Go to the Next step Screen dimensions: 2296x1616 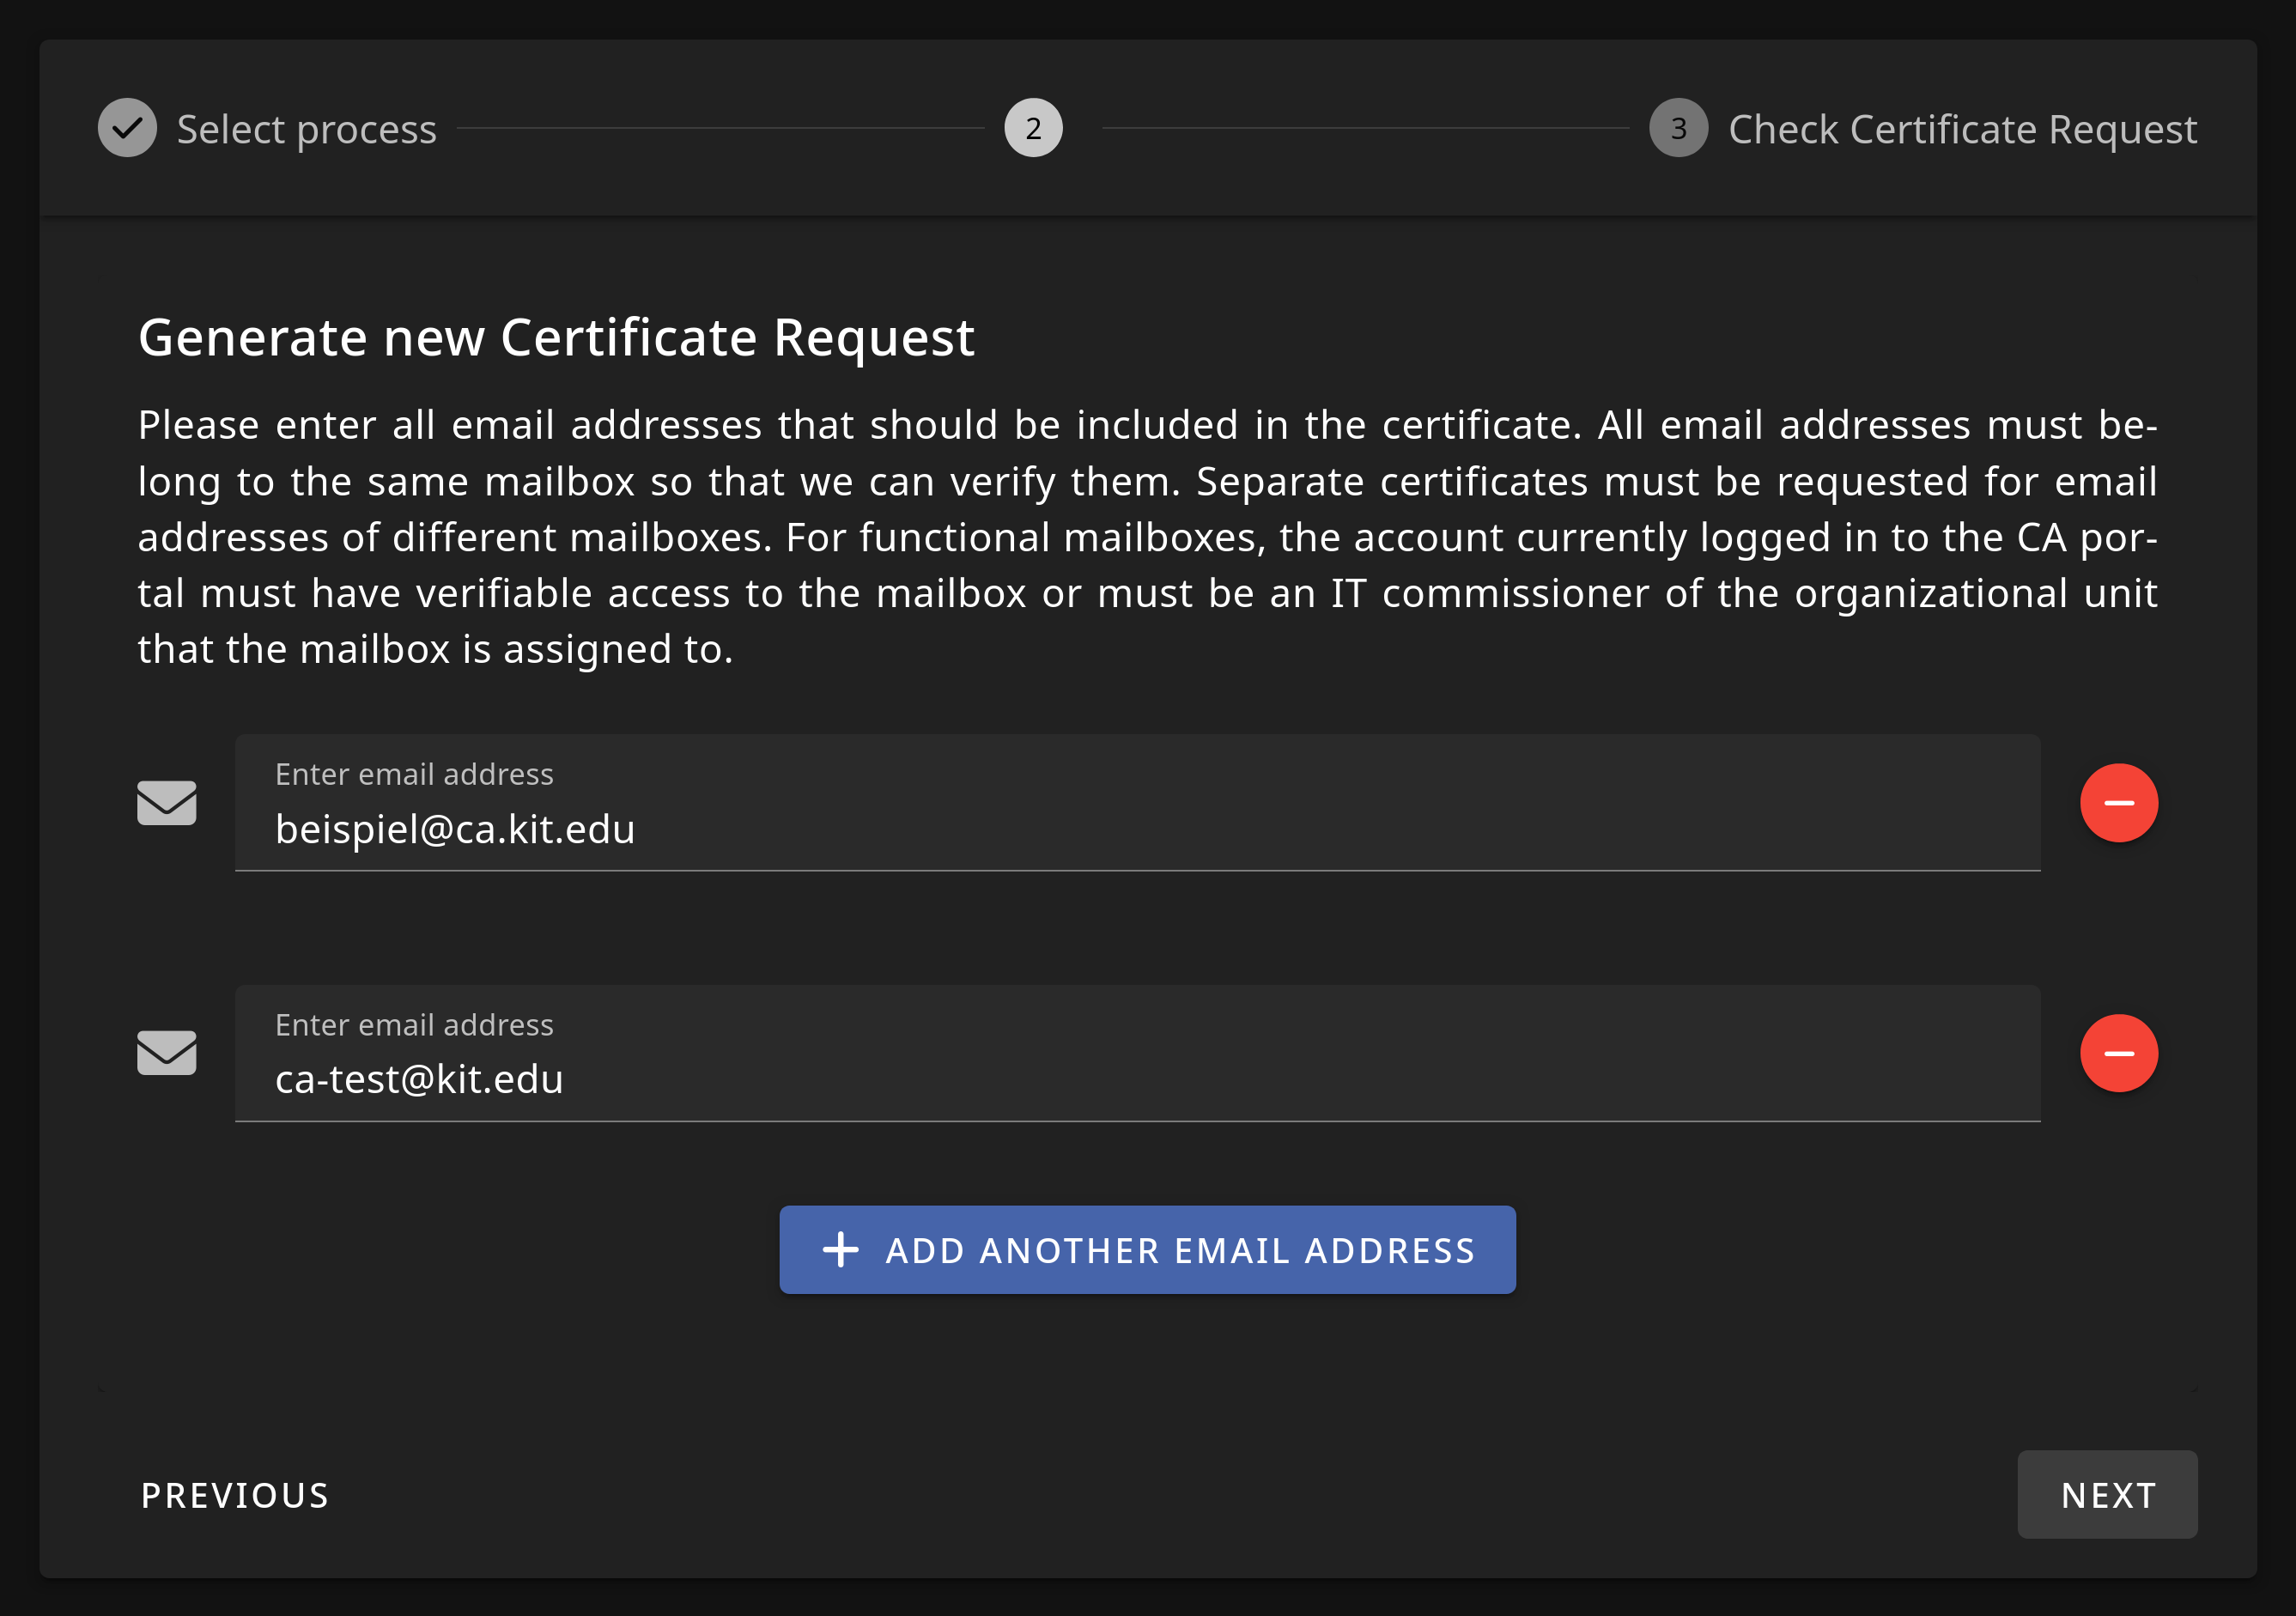point(2107,1495)
